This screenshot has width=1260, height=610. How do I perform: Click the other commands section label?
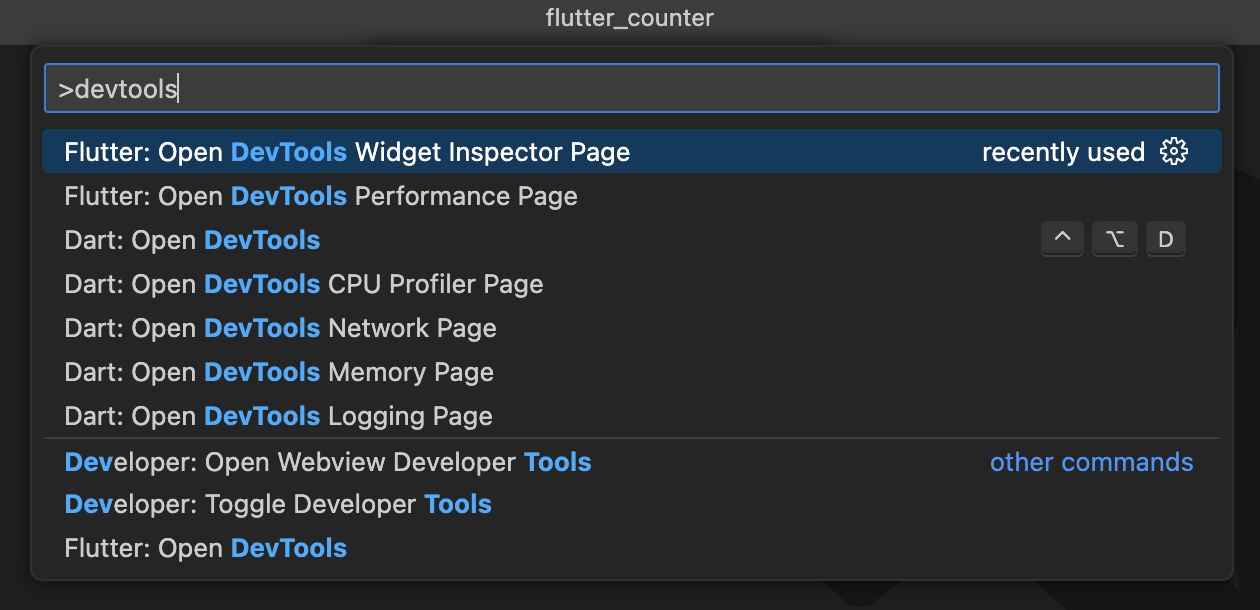[x=1091, y=462]
